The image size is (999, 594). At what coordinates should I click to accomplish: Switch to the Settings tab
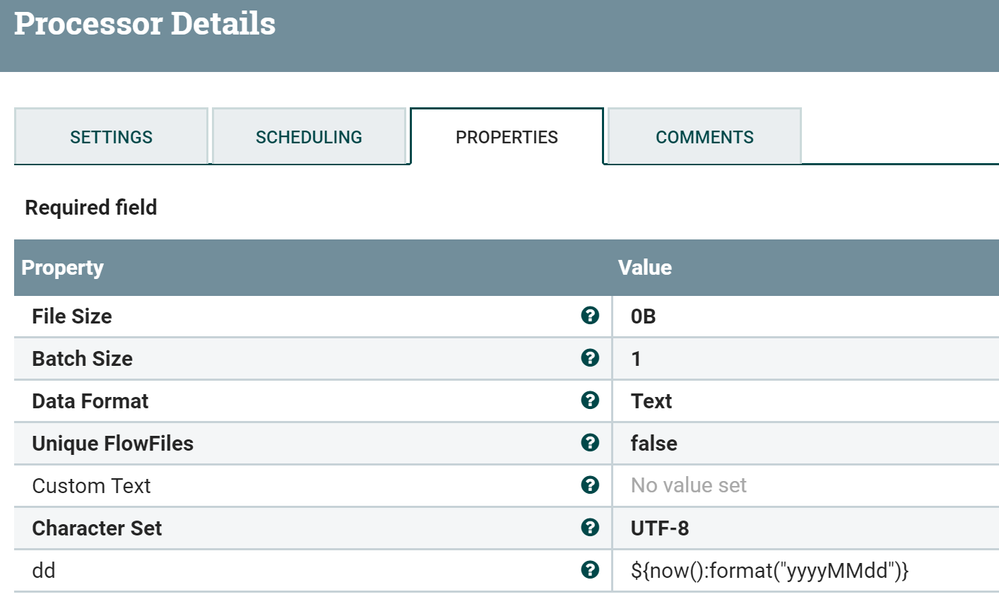[111, 137]
